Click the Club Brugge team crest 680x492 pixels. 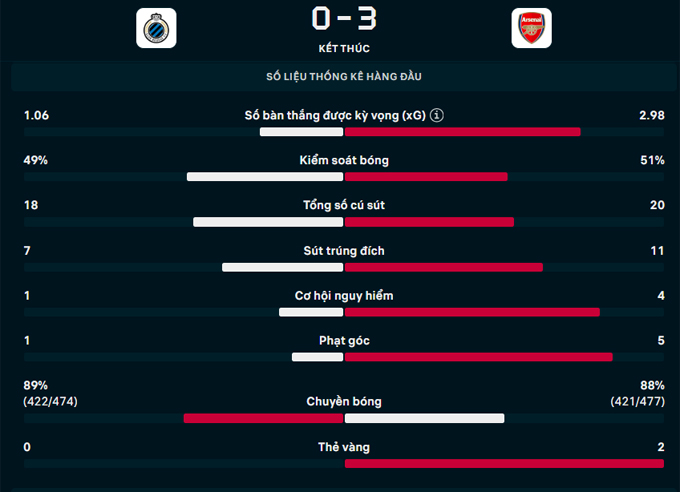tap(156, 28)
